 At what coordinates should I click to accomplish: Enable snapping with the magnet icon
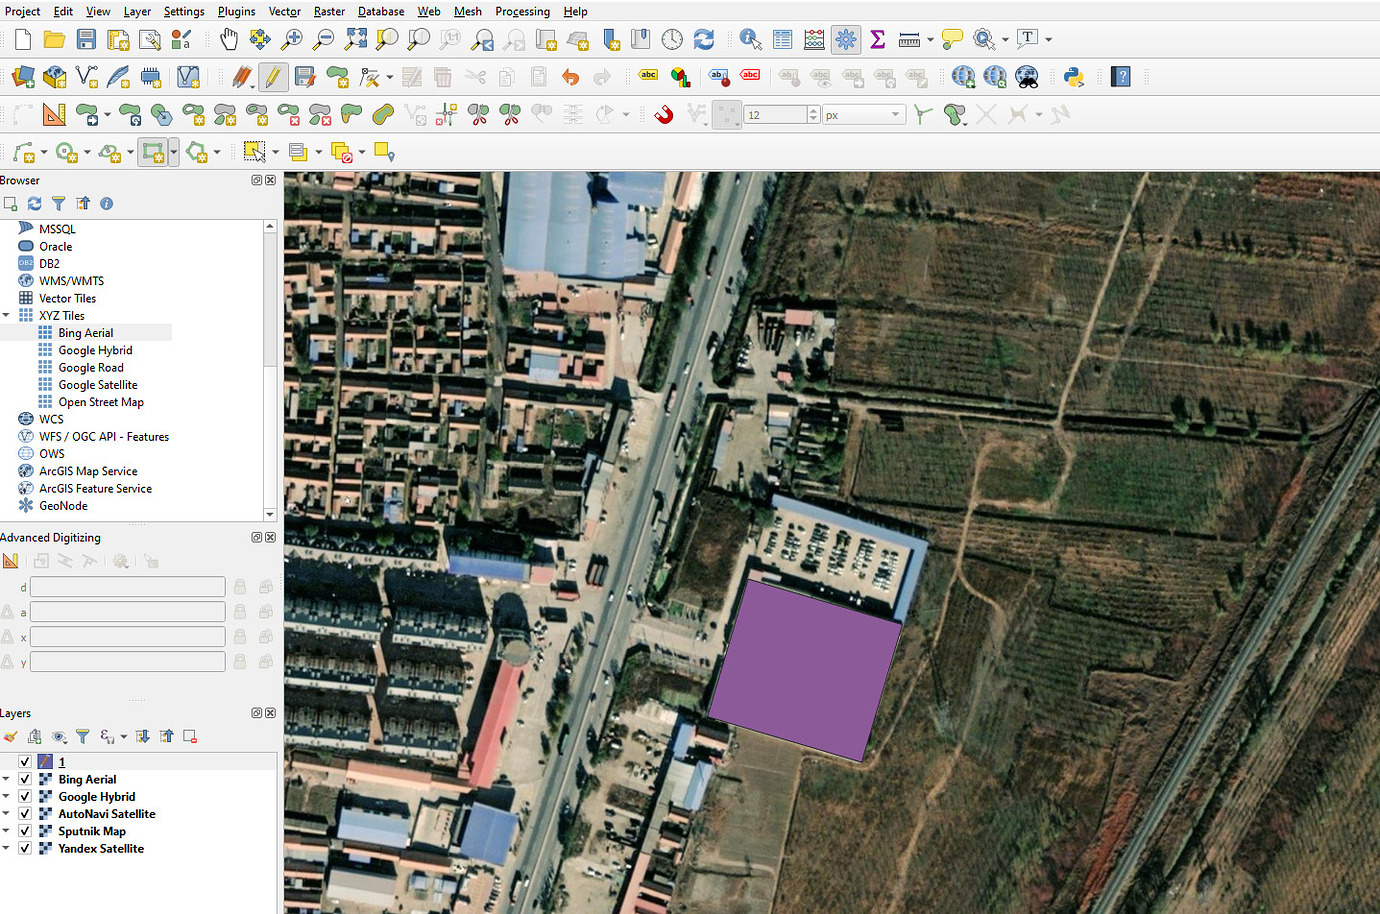click(x=663, y=115)
